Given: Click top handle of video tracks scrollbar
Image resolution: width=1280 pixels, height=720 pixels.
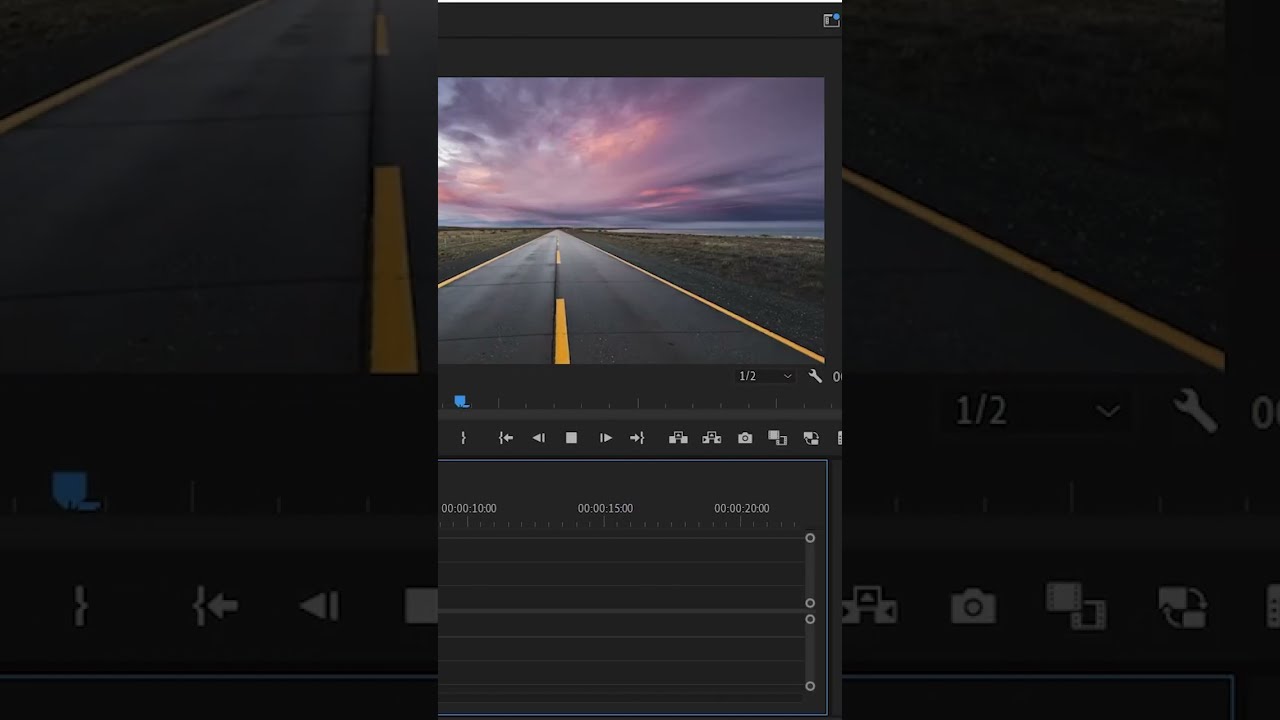Looking at the screenshot, I should point(810,538).
